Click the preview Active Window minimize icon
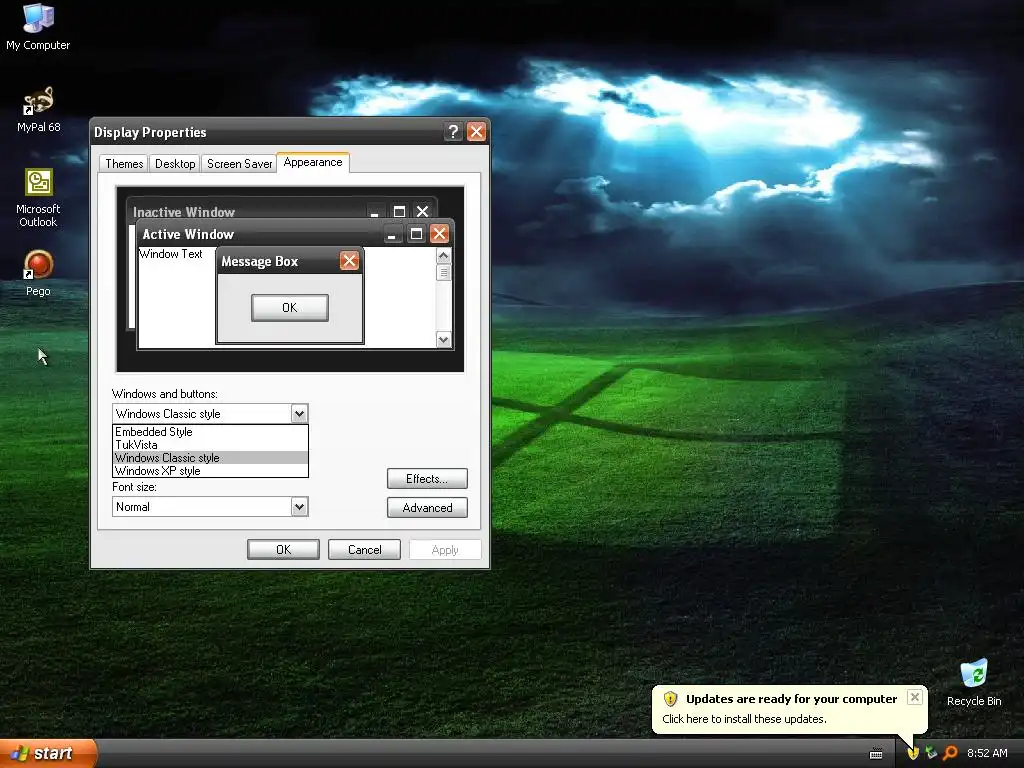This screenshot has width=1024, height=768. tap(392, 234)
